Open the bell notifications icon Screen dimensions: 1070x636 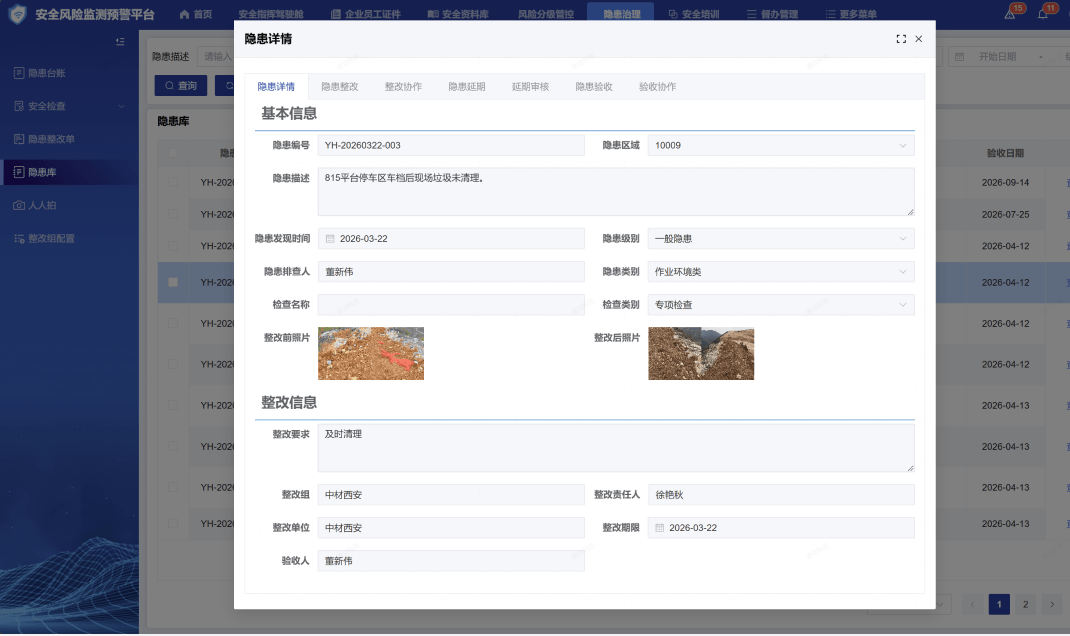point(1043,14)
